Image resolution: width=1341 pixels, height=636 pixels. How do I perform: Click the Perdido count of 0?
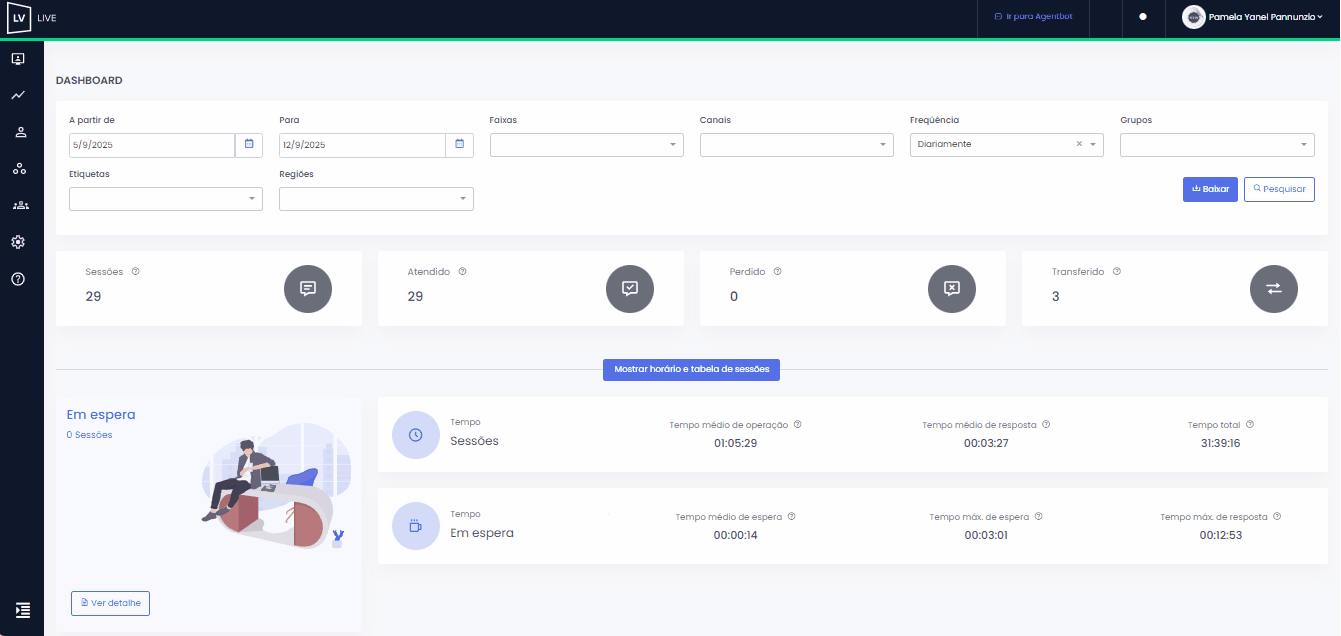coord(734,296)
